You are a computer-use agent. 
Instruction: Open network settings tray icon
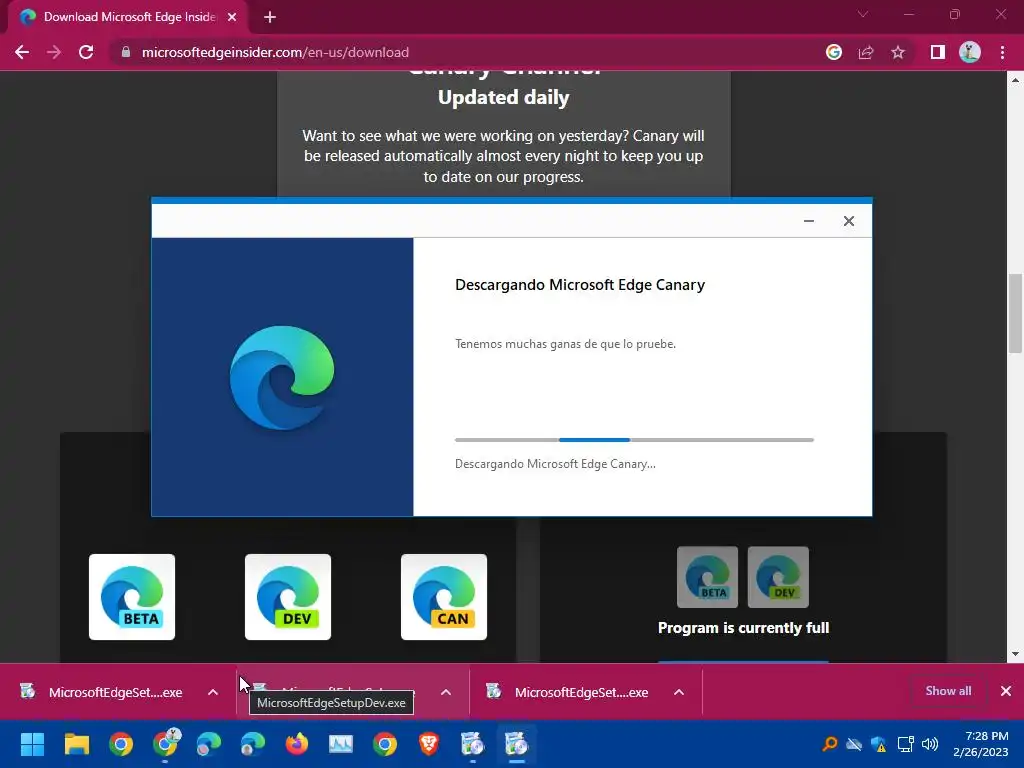pyautogui.click(x=905, y=744)
